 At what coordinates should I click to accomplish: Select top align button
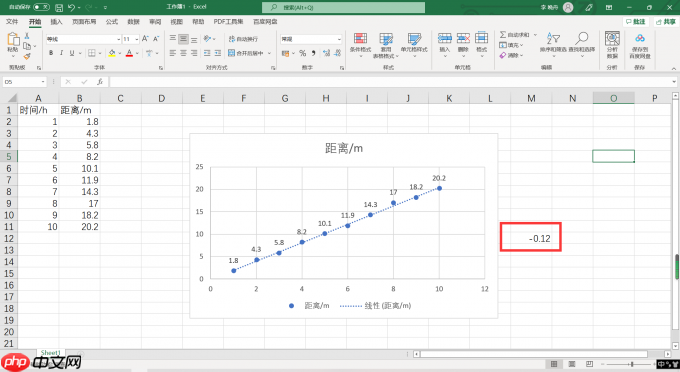[173, 39]
